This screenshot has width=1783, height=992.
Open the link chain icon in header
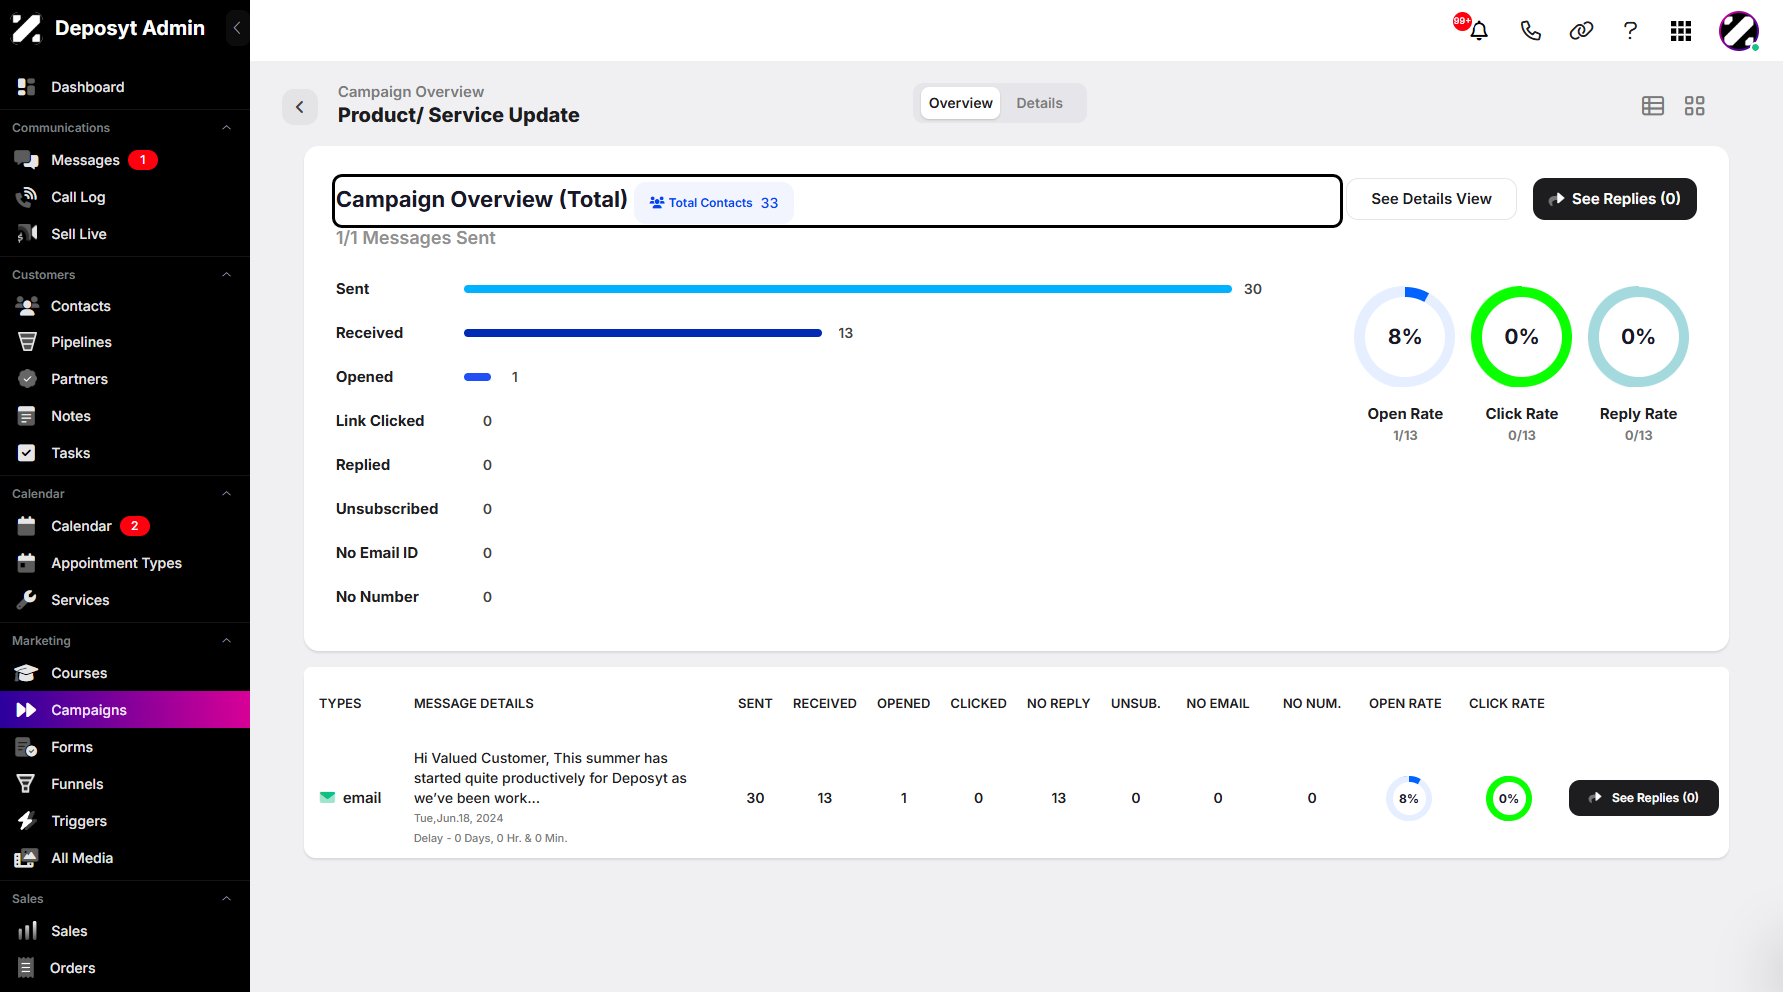coord(1581,31)
